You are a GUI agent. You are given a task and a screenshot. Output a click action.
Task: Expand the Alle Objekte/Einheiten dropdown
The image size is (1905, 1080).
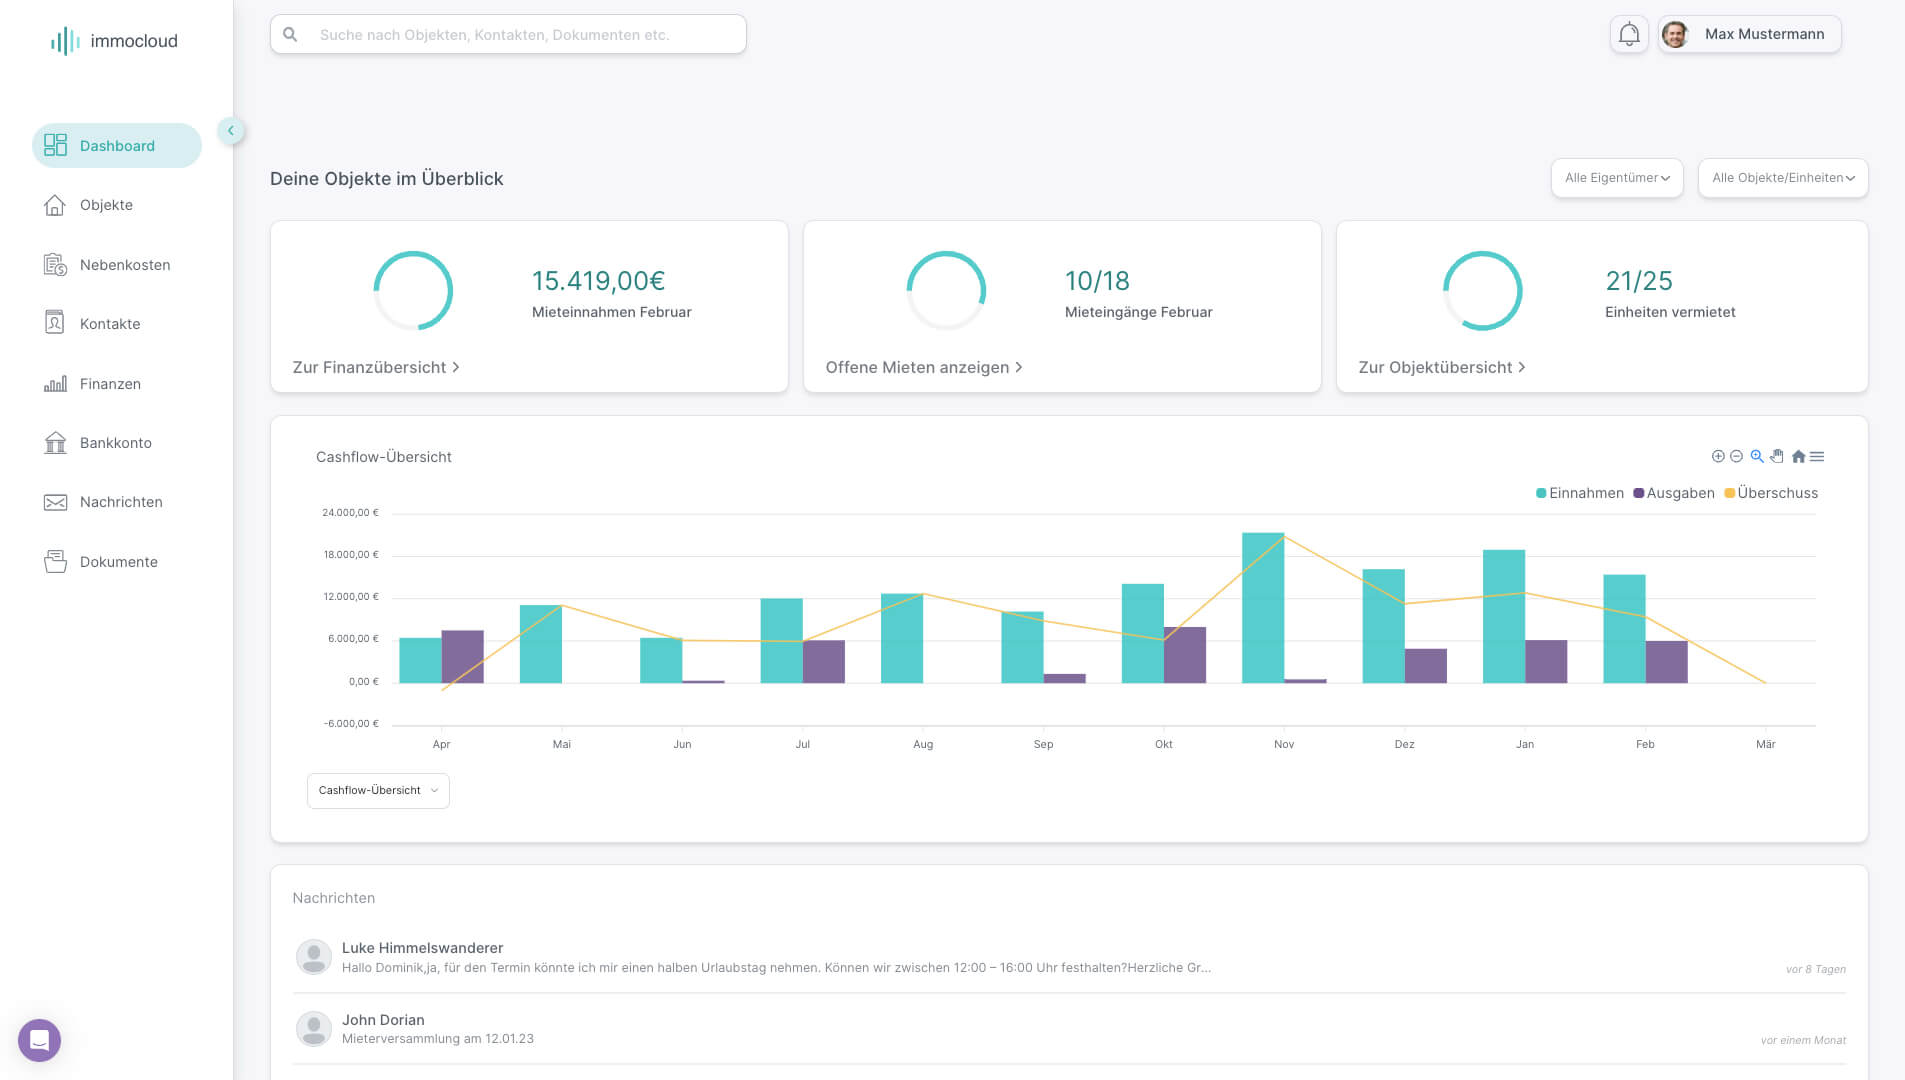coord(1783,178)
